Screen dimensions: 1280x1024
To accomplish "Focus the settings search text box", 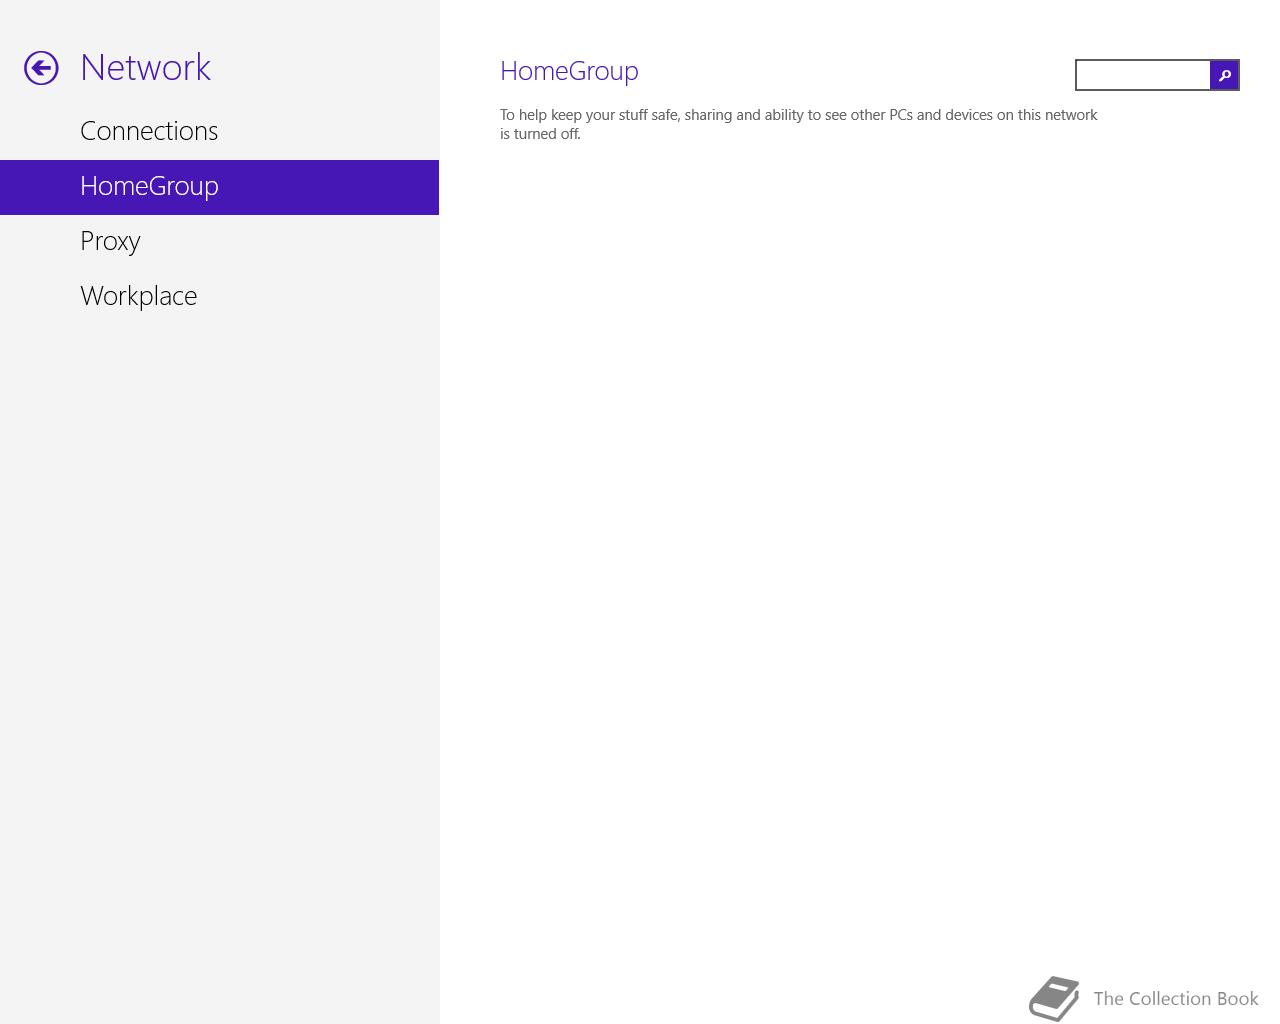I will 1143,75.
